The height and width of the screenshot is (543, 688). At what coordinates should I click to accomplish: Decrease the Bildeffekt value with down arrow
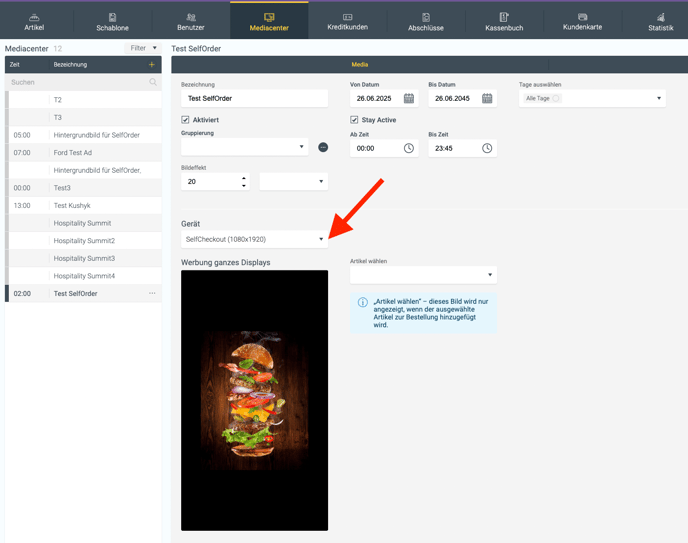(x=244, y=185)
